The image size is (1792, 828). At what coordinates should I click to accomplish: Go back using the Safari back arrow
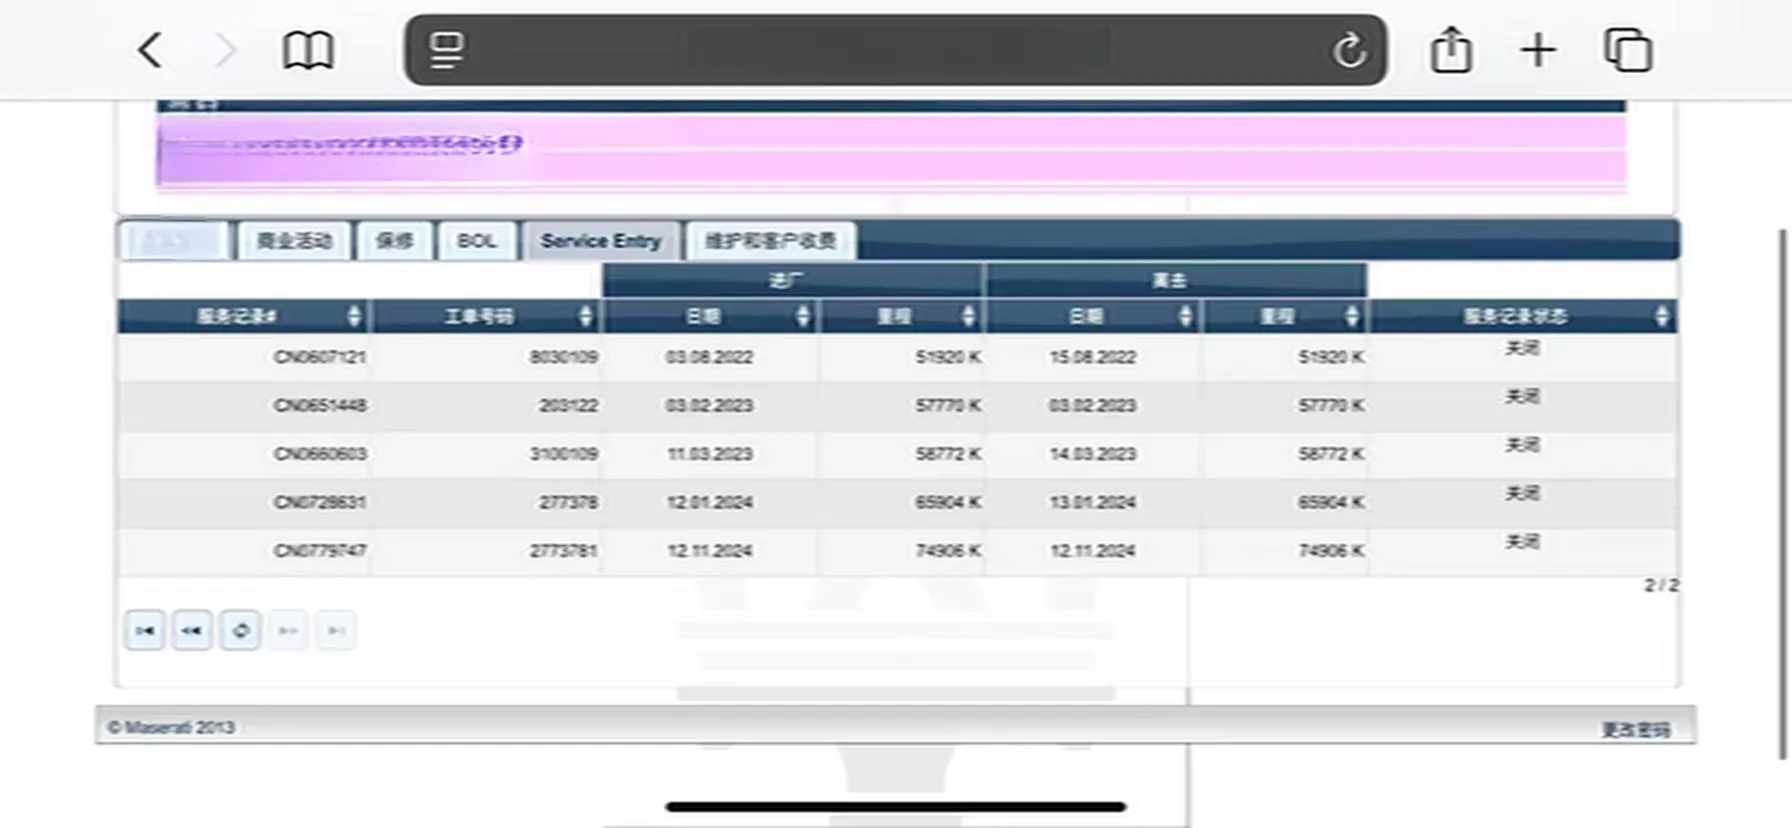click(x=151, y=50)
